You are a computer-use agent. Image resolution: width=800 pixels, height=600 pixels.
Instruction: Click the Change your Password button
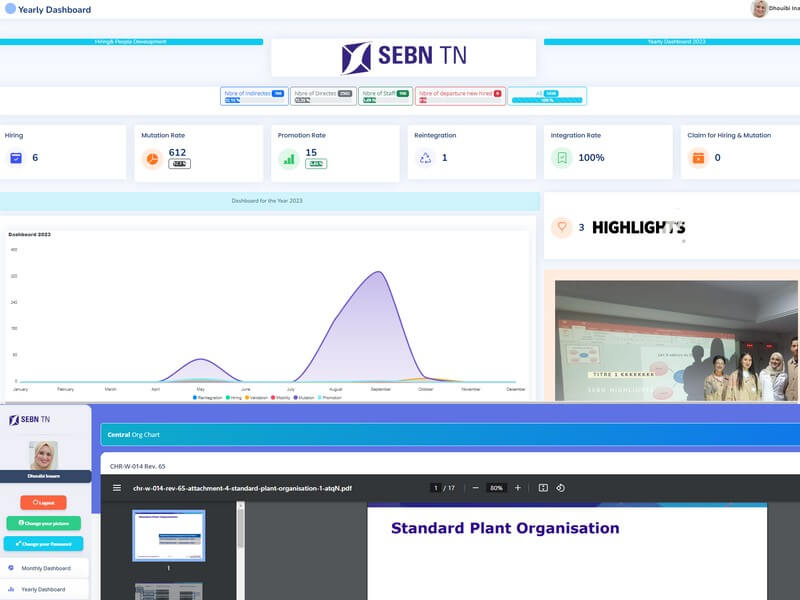[43, 544]
